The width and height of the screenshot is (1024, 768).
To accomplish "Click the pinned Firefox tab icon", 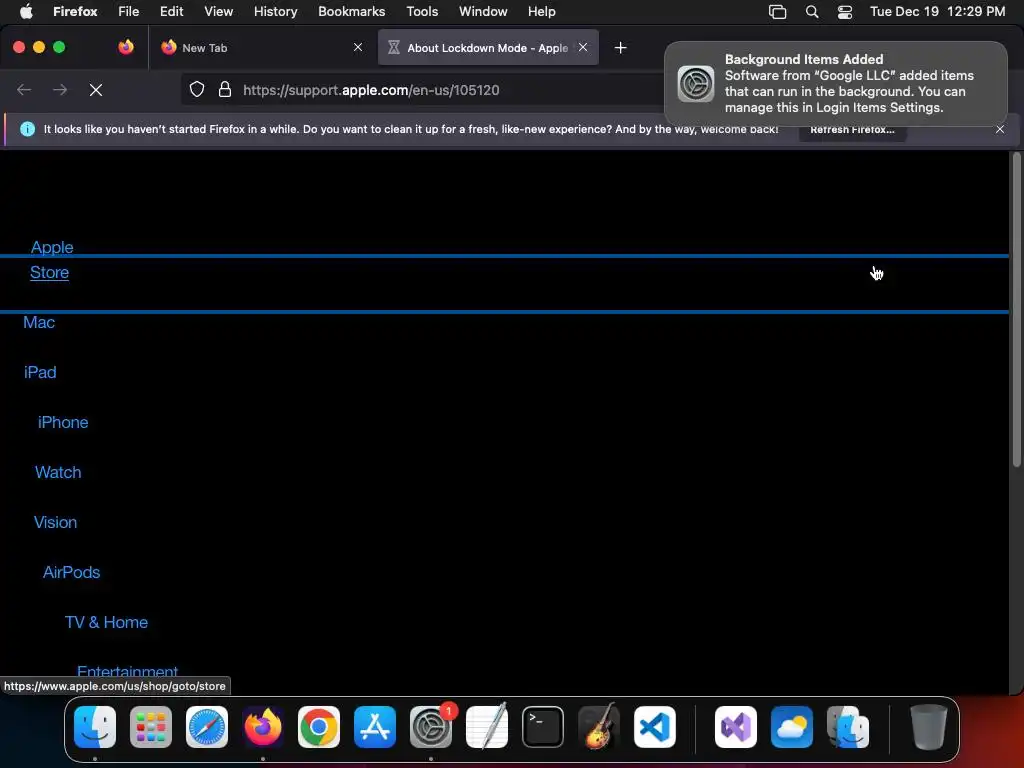I will (126, 47).
